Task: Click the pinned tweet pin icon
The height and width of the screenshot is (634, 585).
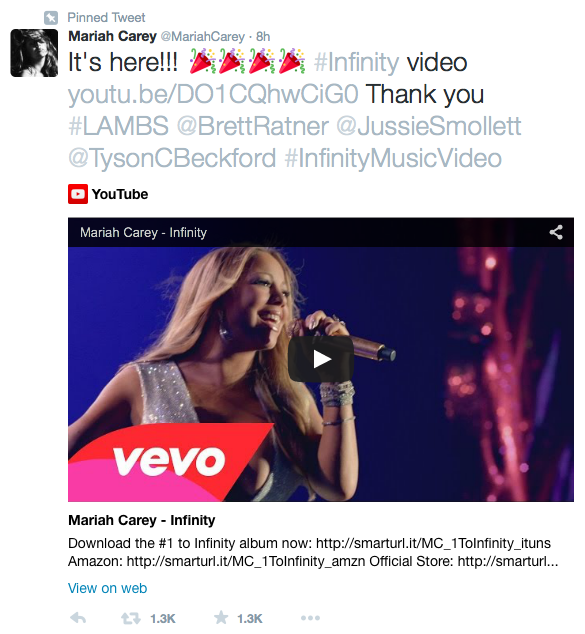Action: point(51,18)
